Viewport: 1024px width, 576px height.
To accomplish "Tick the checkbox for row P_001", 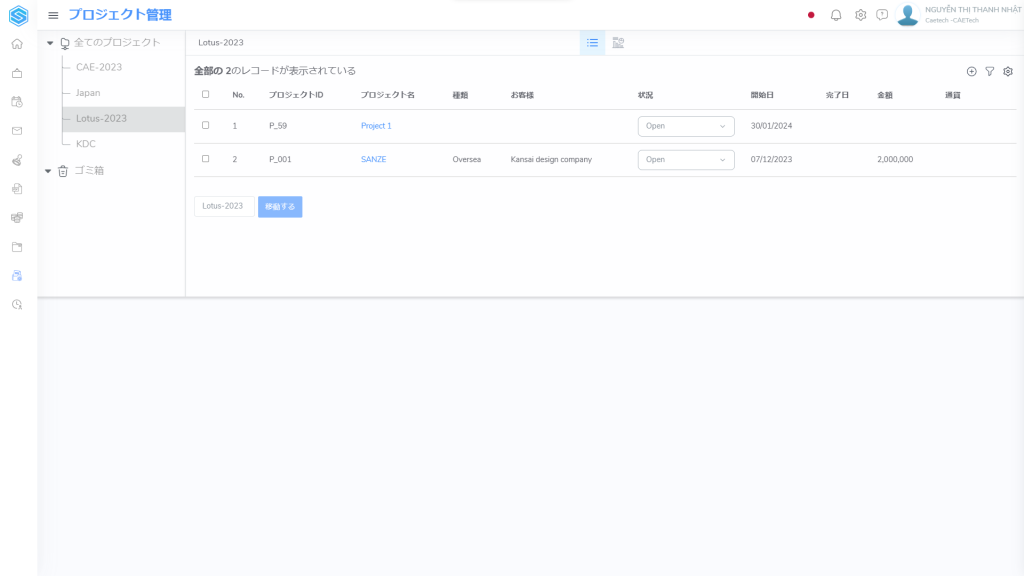I will tap(206, 158).
